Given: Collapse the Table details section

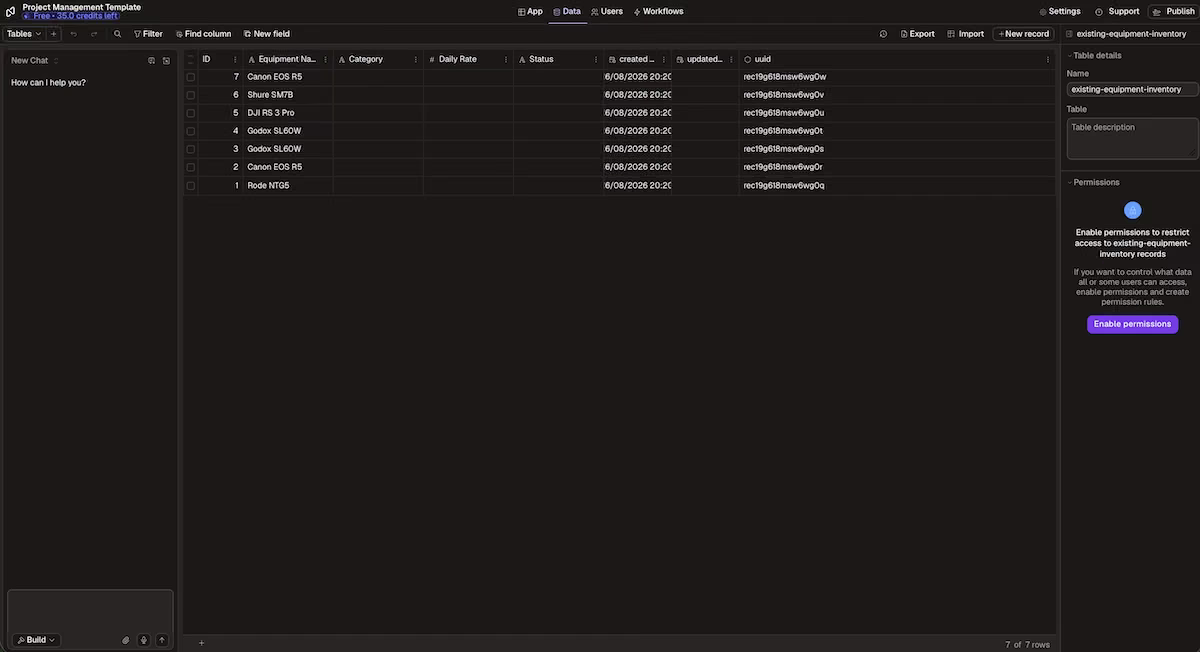Looking at the screenshot, I should 1094,56.
